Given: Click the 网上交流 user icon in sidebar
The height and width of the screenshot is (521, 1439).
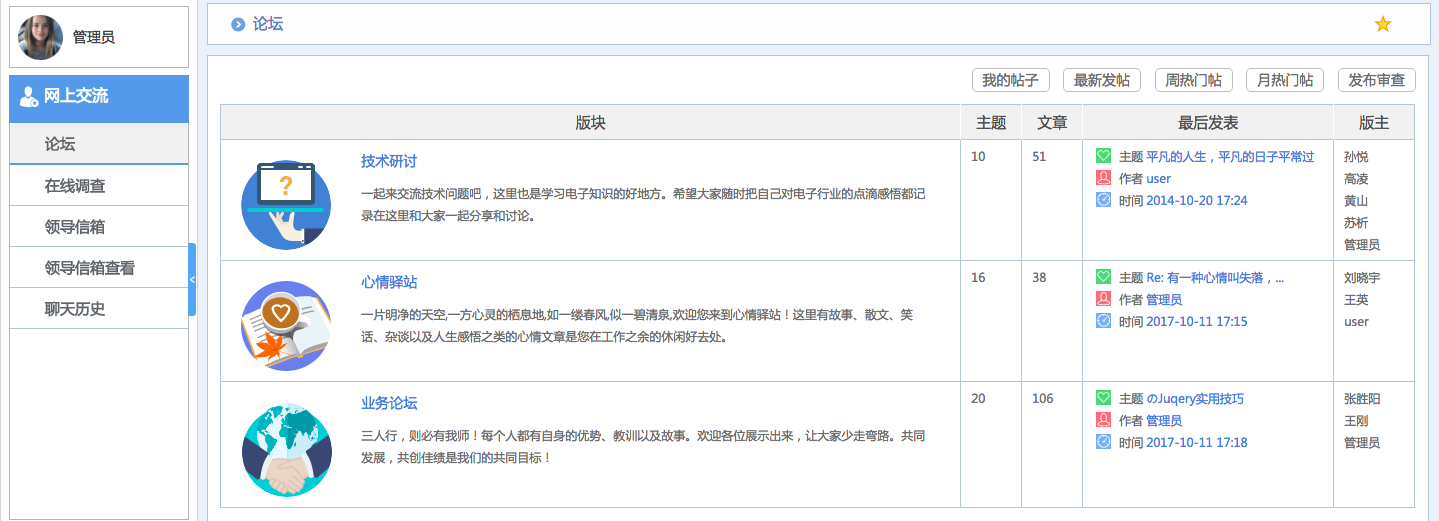Looking at the screenshot, I should pos(29,97).
